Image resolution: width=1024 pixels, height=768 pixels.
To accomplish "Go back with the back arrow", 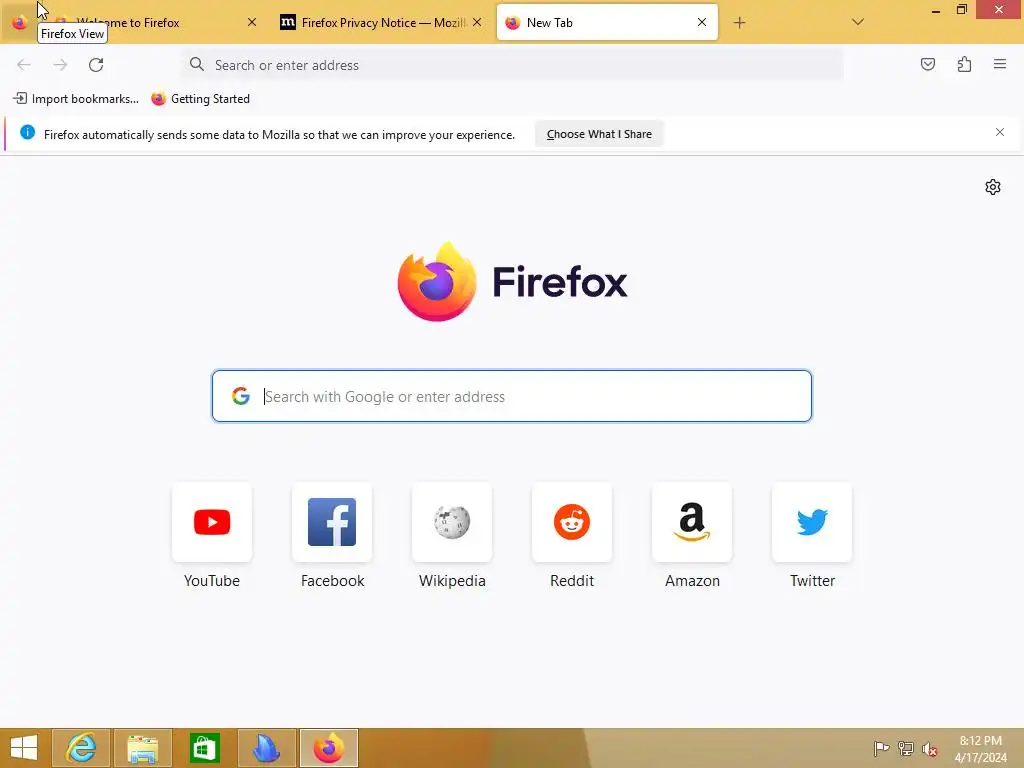I will tap(24, 65).
